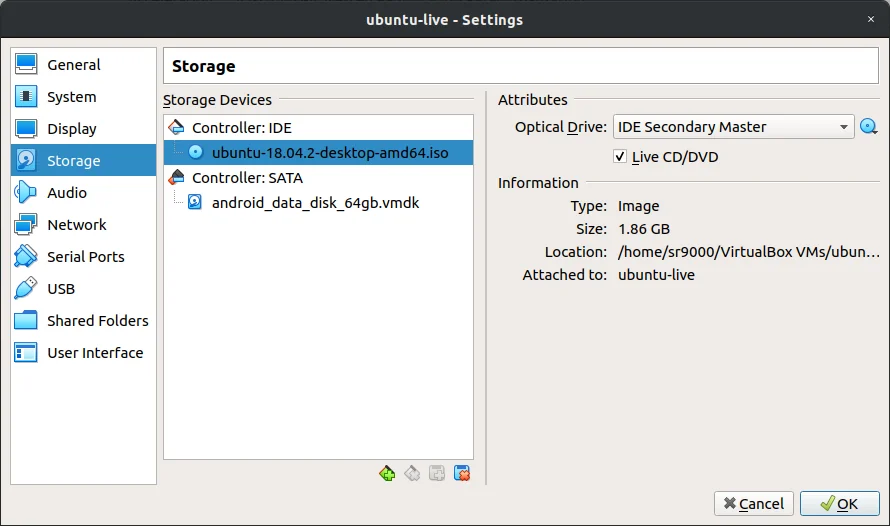Open the Optical Drive dropdown

coord(734,127)
